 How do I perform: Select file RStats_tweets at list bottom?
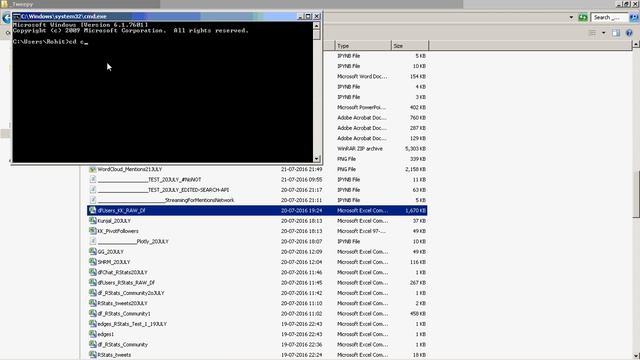click(x=114, y=354)
